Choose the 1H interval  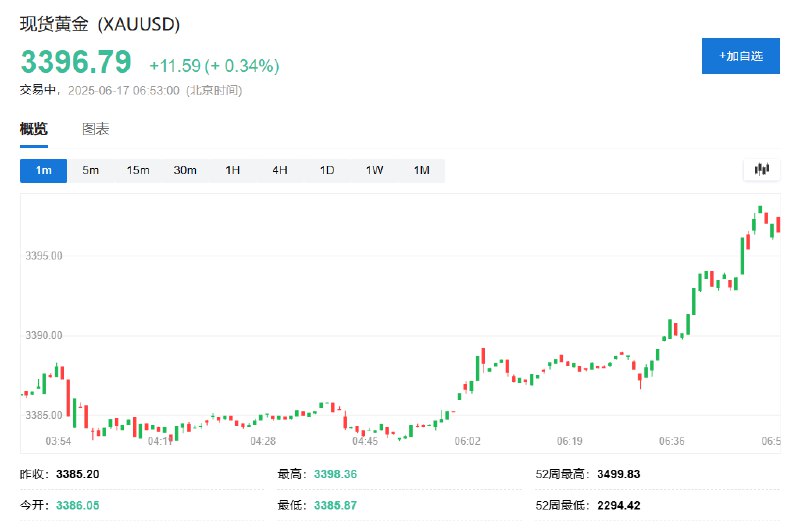click(232, 170)
